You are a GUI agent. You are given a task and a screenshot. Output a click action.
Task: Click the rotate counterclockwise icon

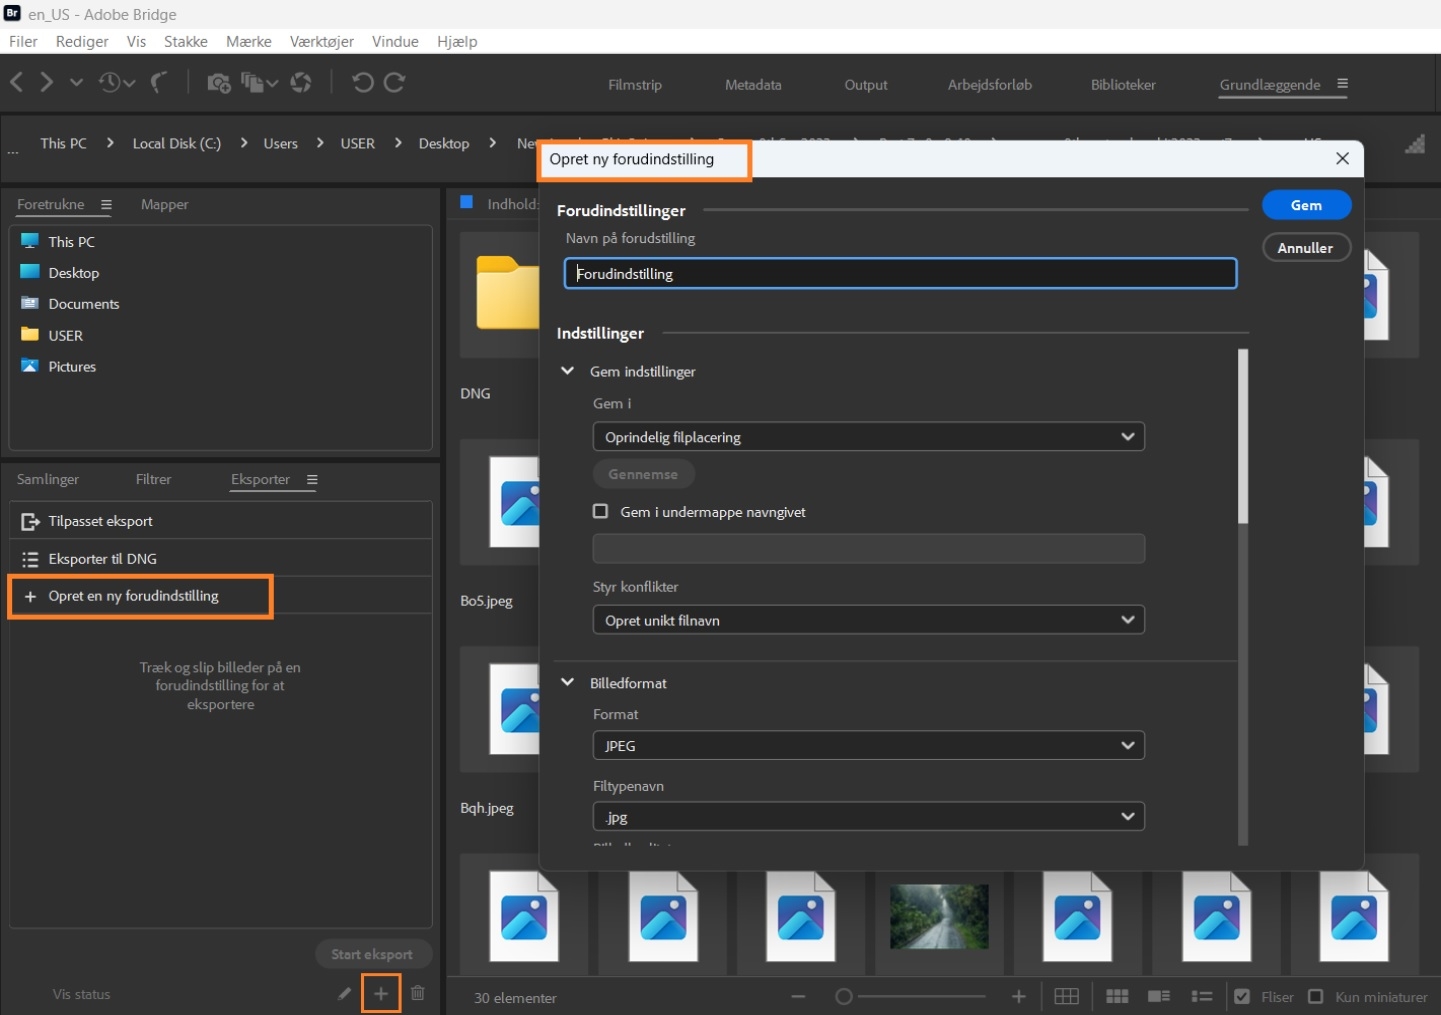pyautogui.click(x=362, y=83)
